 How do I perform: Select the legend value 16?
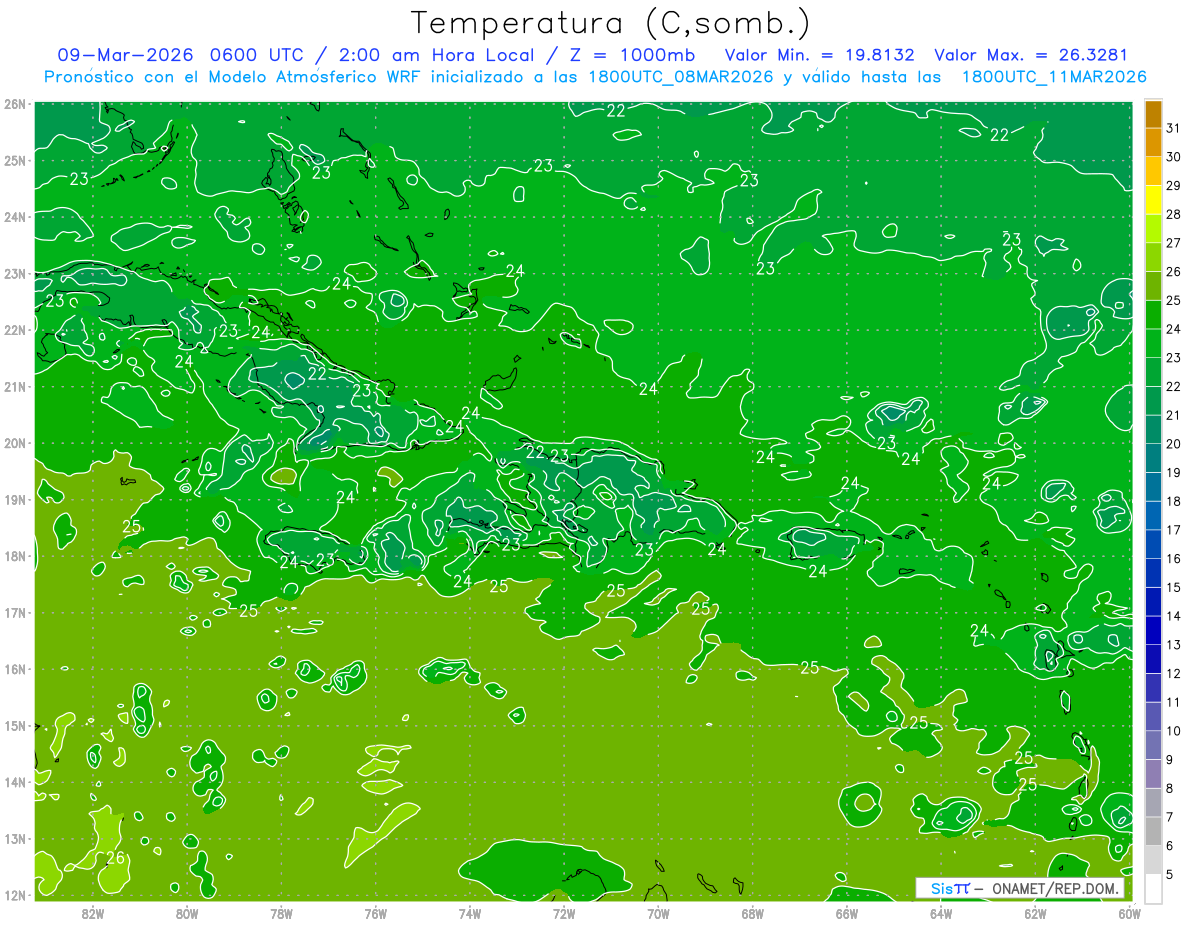click(1173, 559)
